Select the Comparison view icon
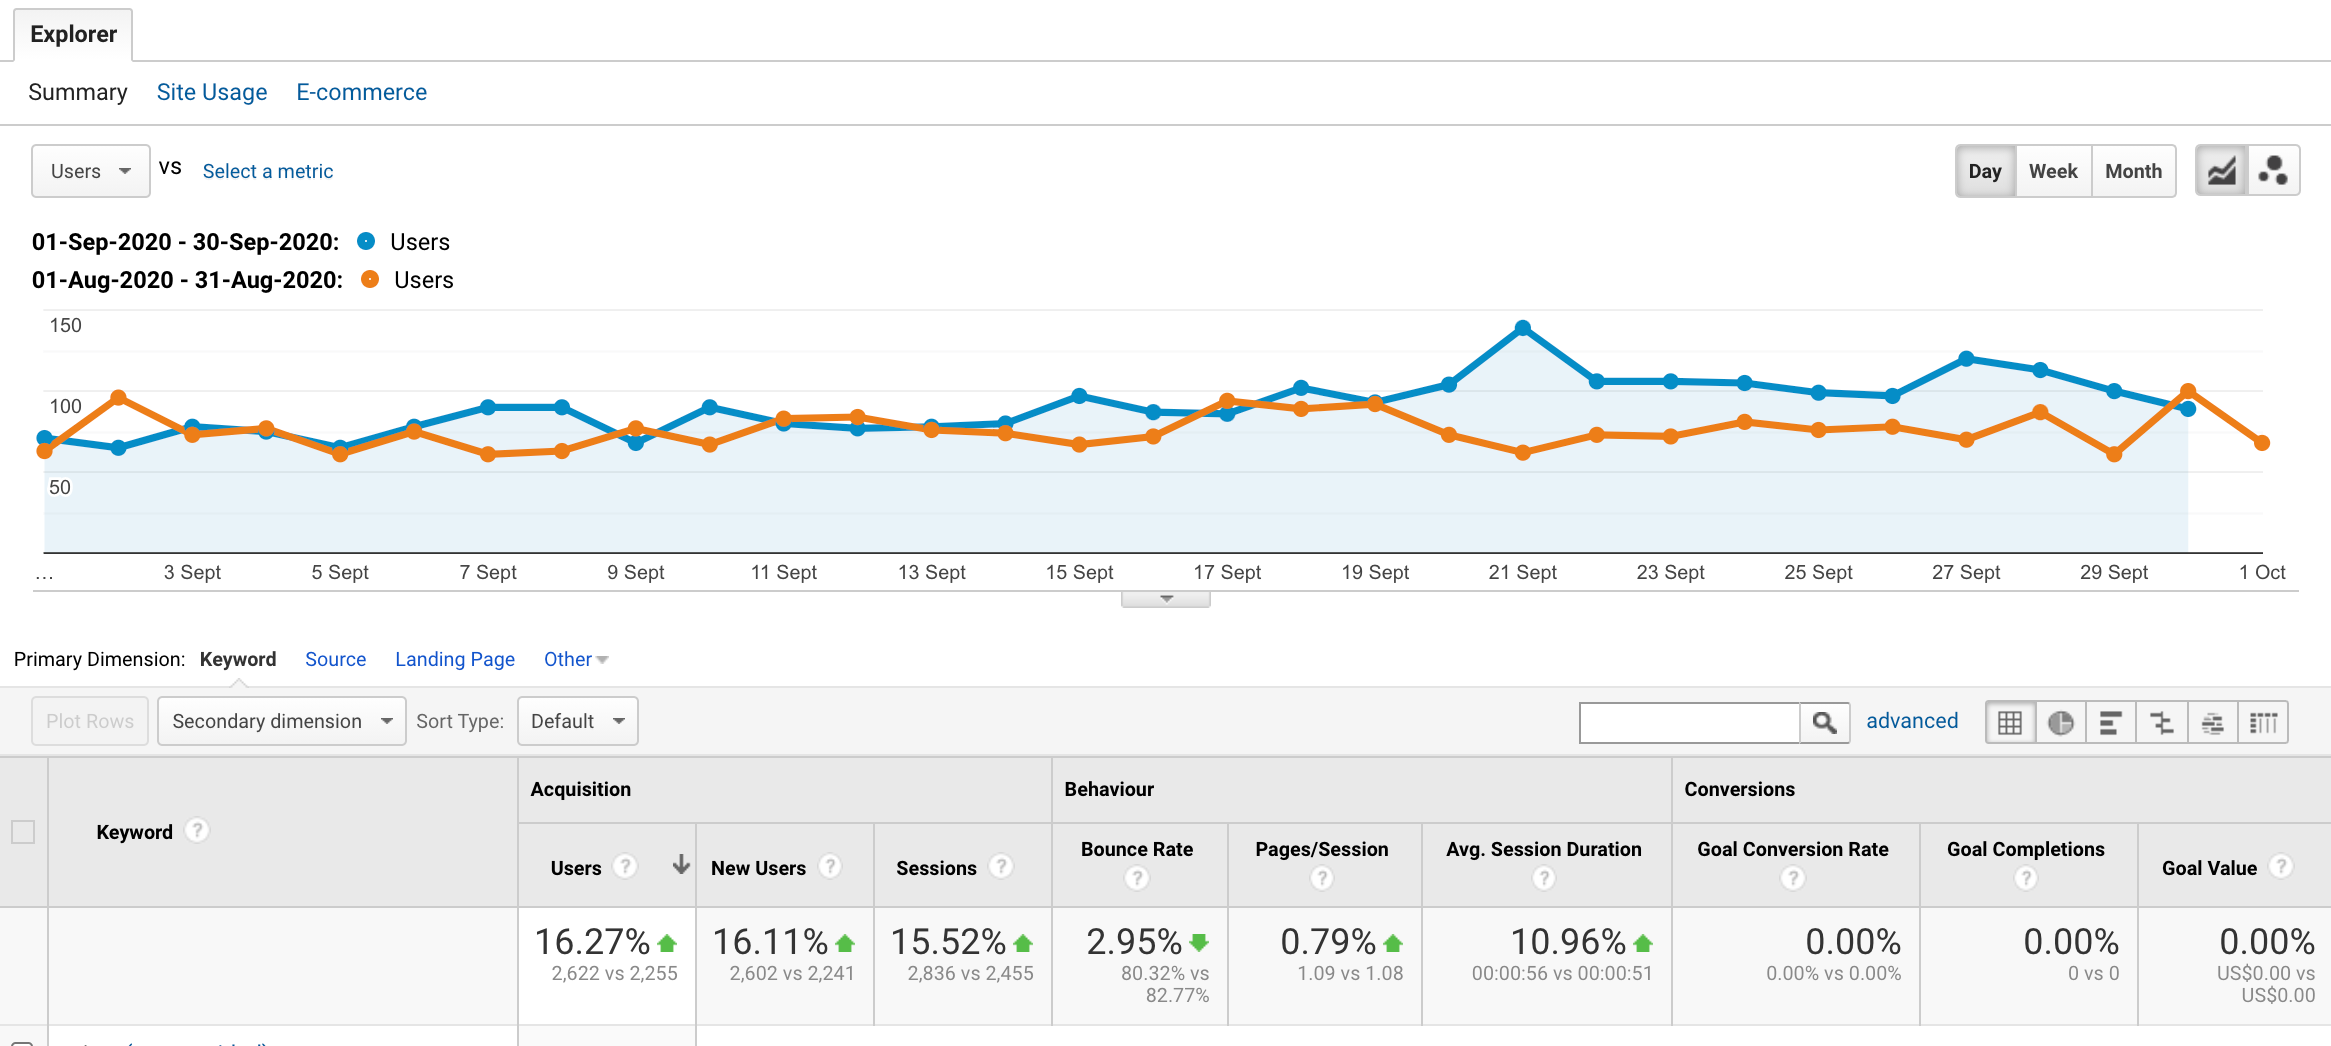The image size is (2331, 1046). pos(2162,722)
